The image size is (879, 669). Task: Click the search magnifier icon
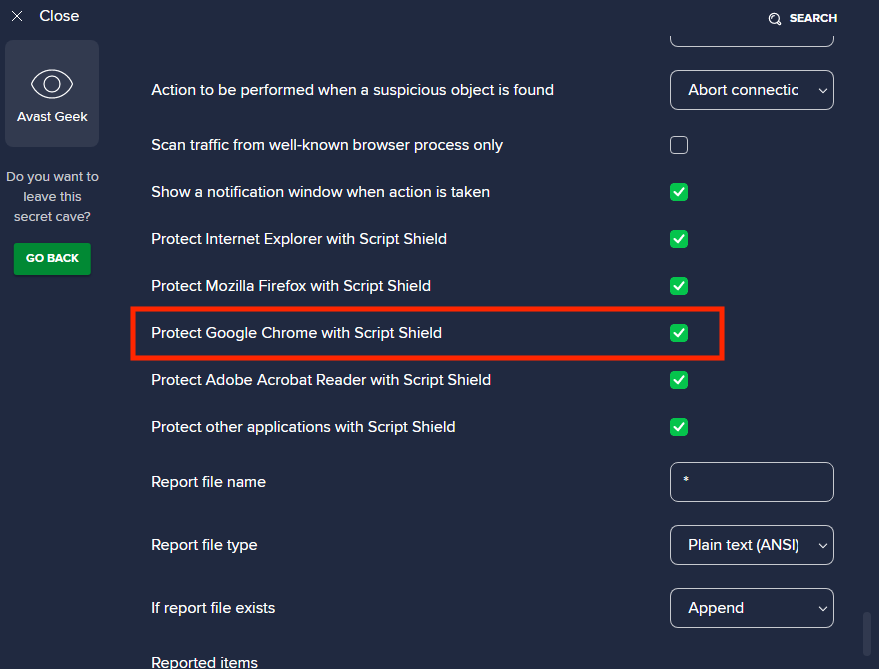coord(774,19)
